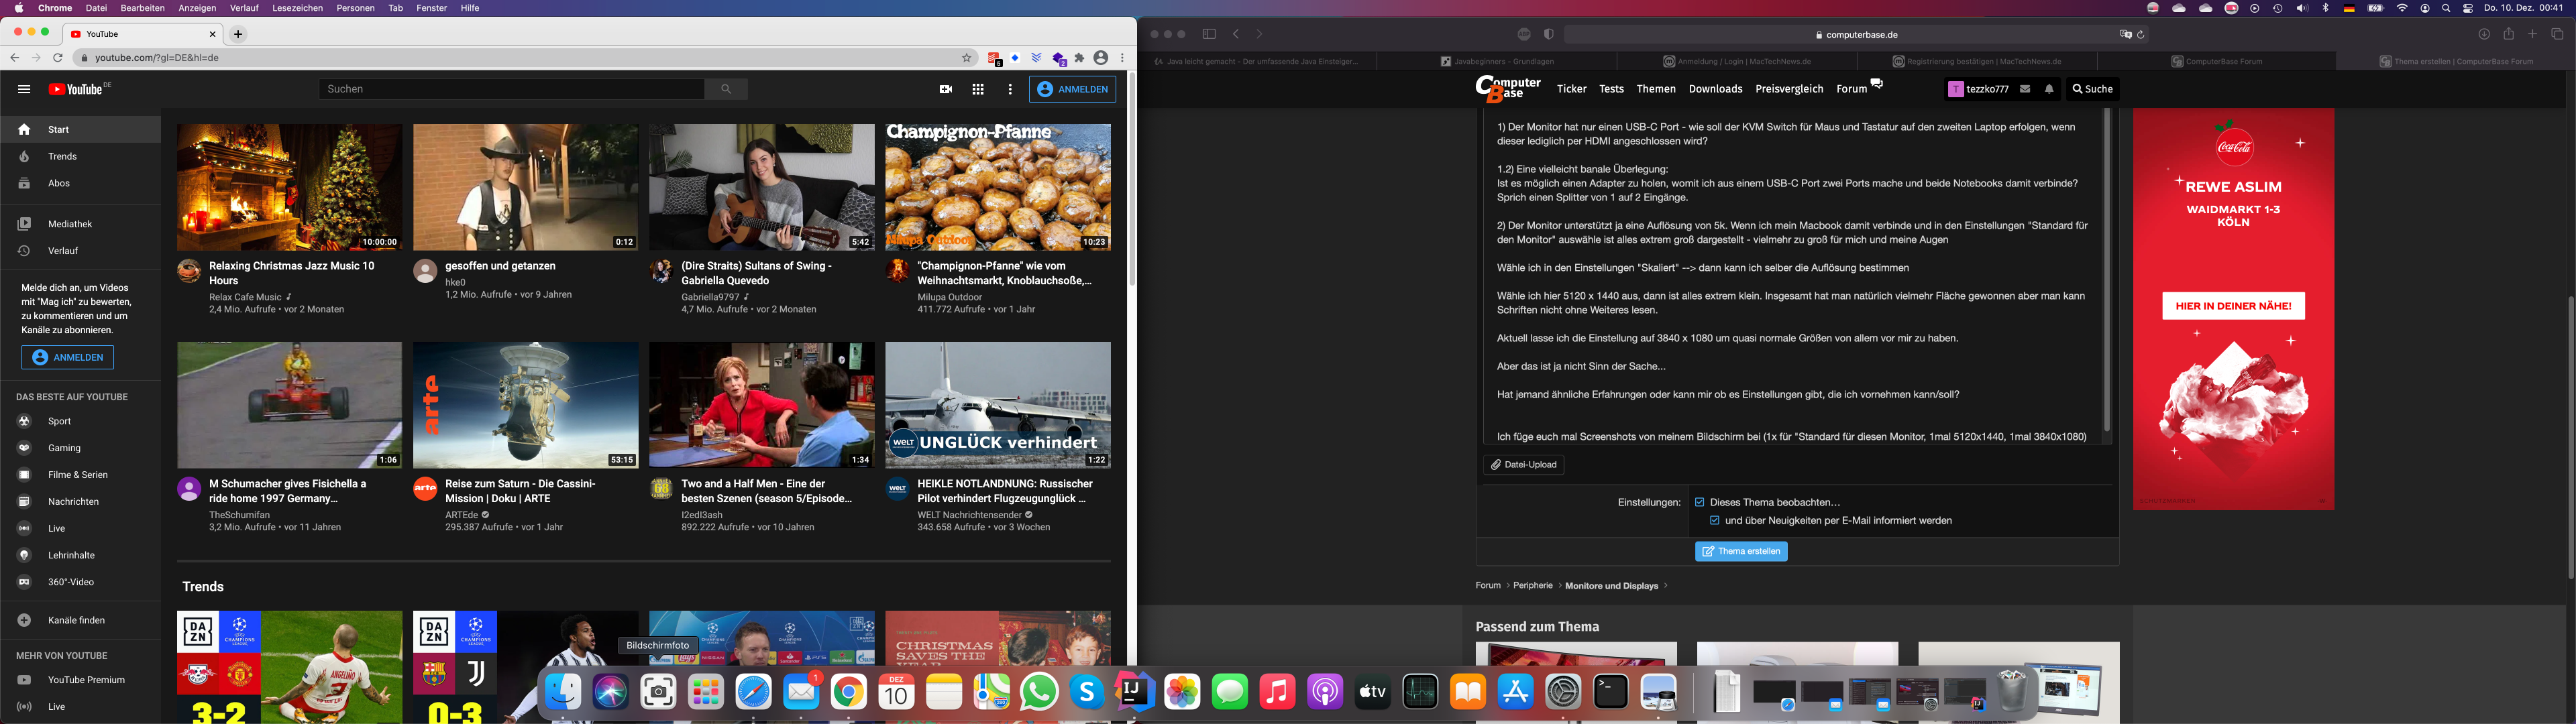
Task: Open the YouTube hamburger guide menu
Action: (x=24, y=89)
